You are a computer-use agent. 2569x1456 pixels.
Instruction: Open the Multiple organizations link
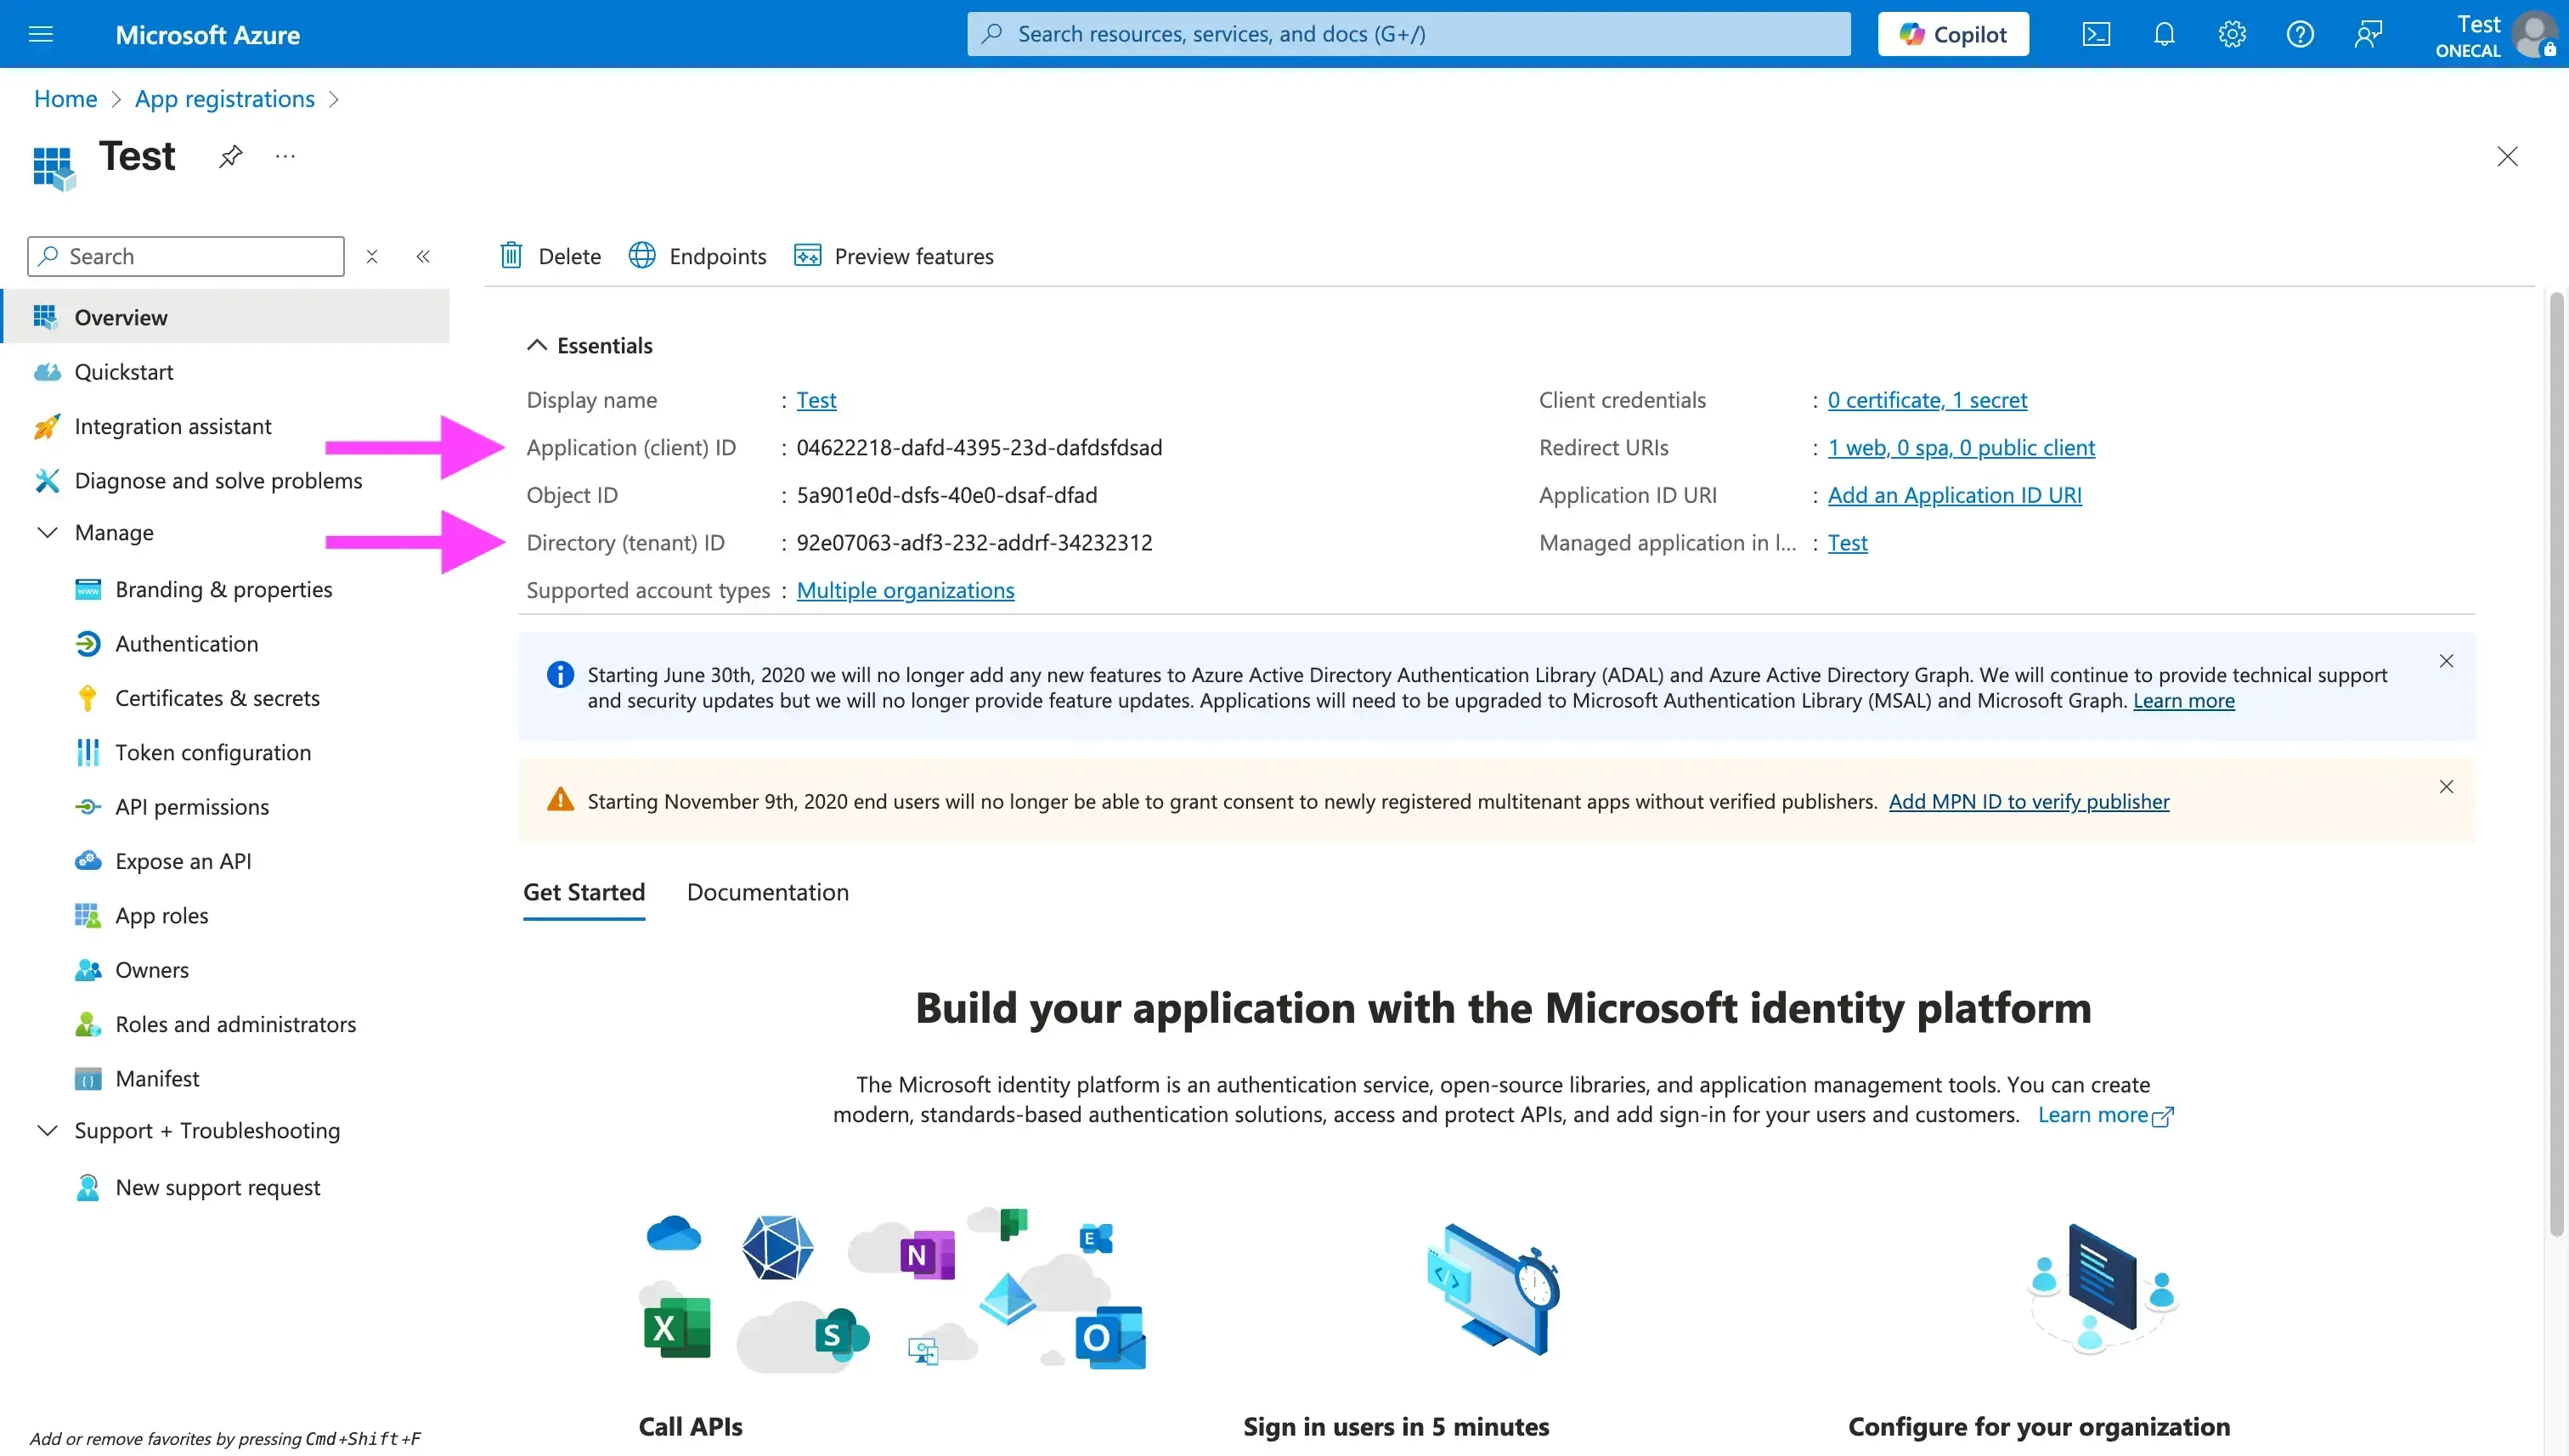[x=904, y=590]
